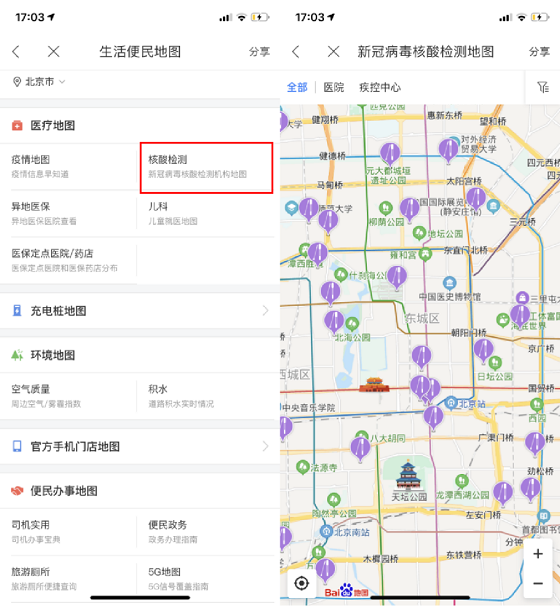Tap purple marker above 北海公园

pos(334,322)
